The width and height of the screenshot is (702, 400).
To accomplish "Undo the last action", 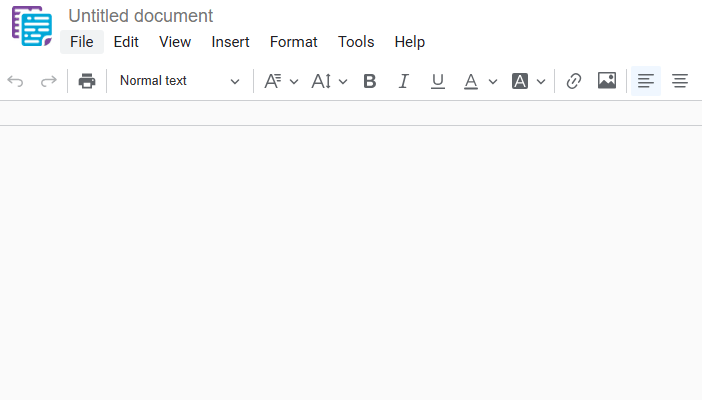I will [15, 82].
